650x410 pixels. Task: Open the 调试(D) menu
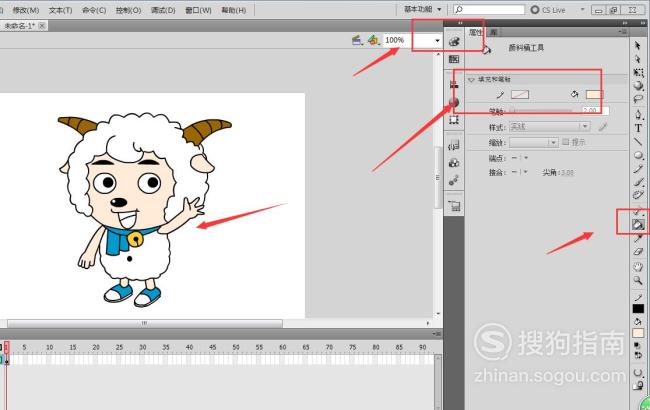[x=163, y=10]
